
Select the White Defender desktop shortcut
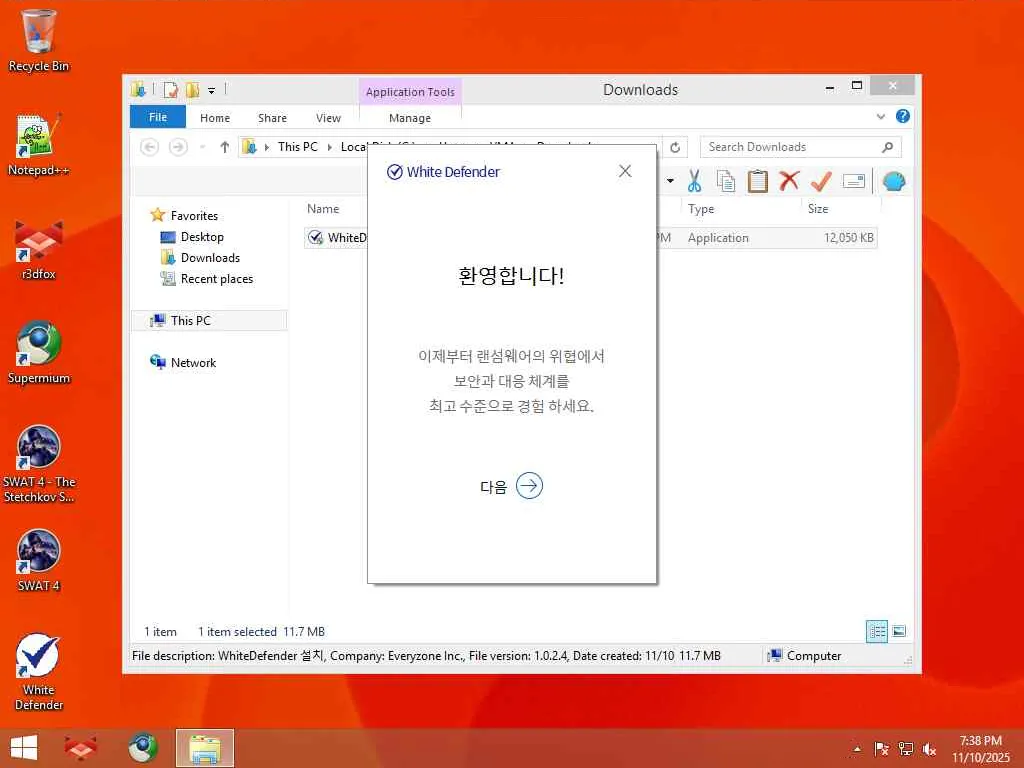pyautogui.click(x=39, y=672)
